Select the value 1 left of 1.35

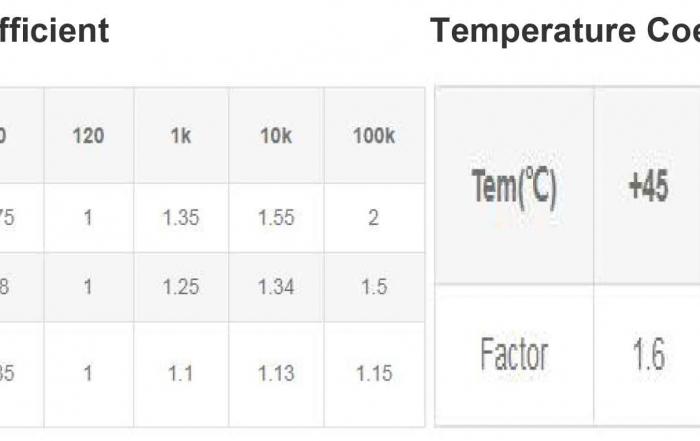click(x=88, y=218)
